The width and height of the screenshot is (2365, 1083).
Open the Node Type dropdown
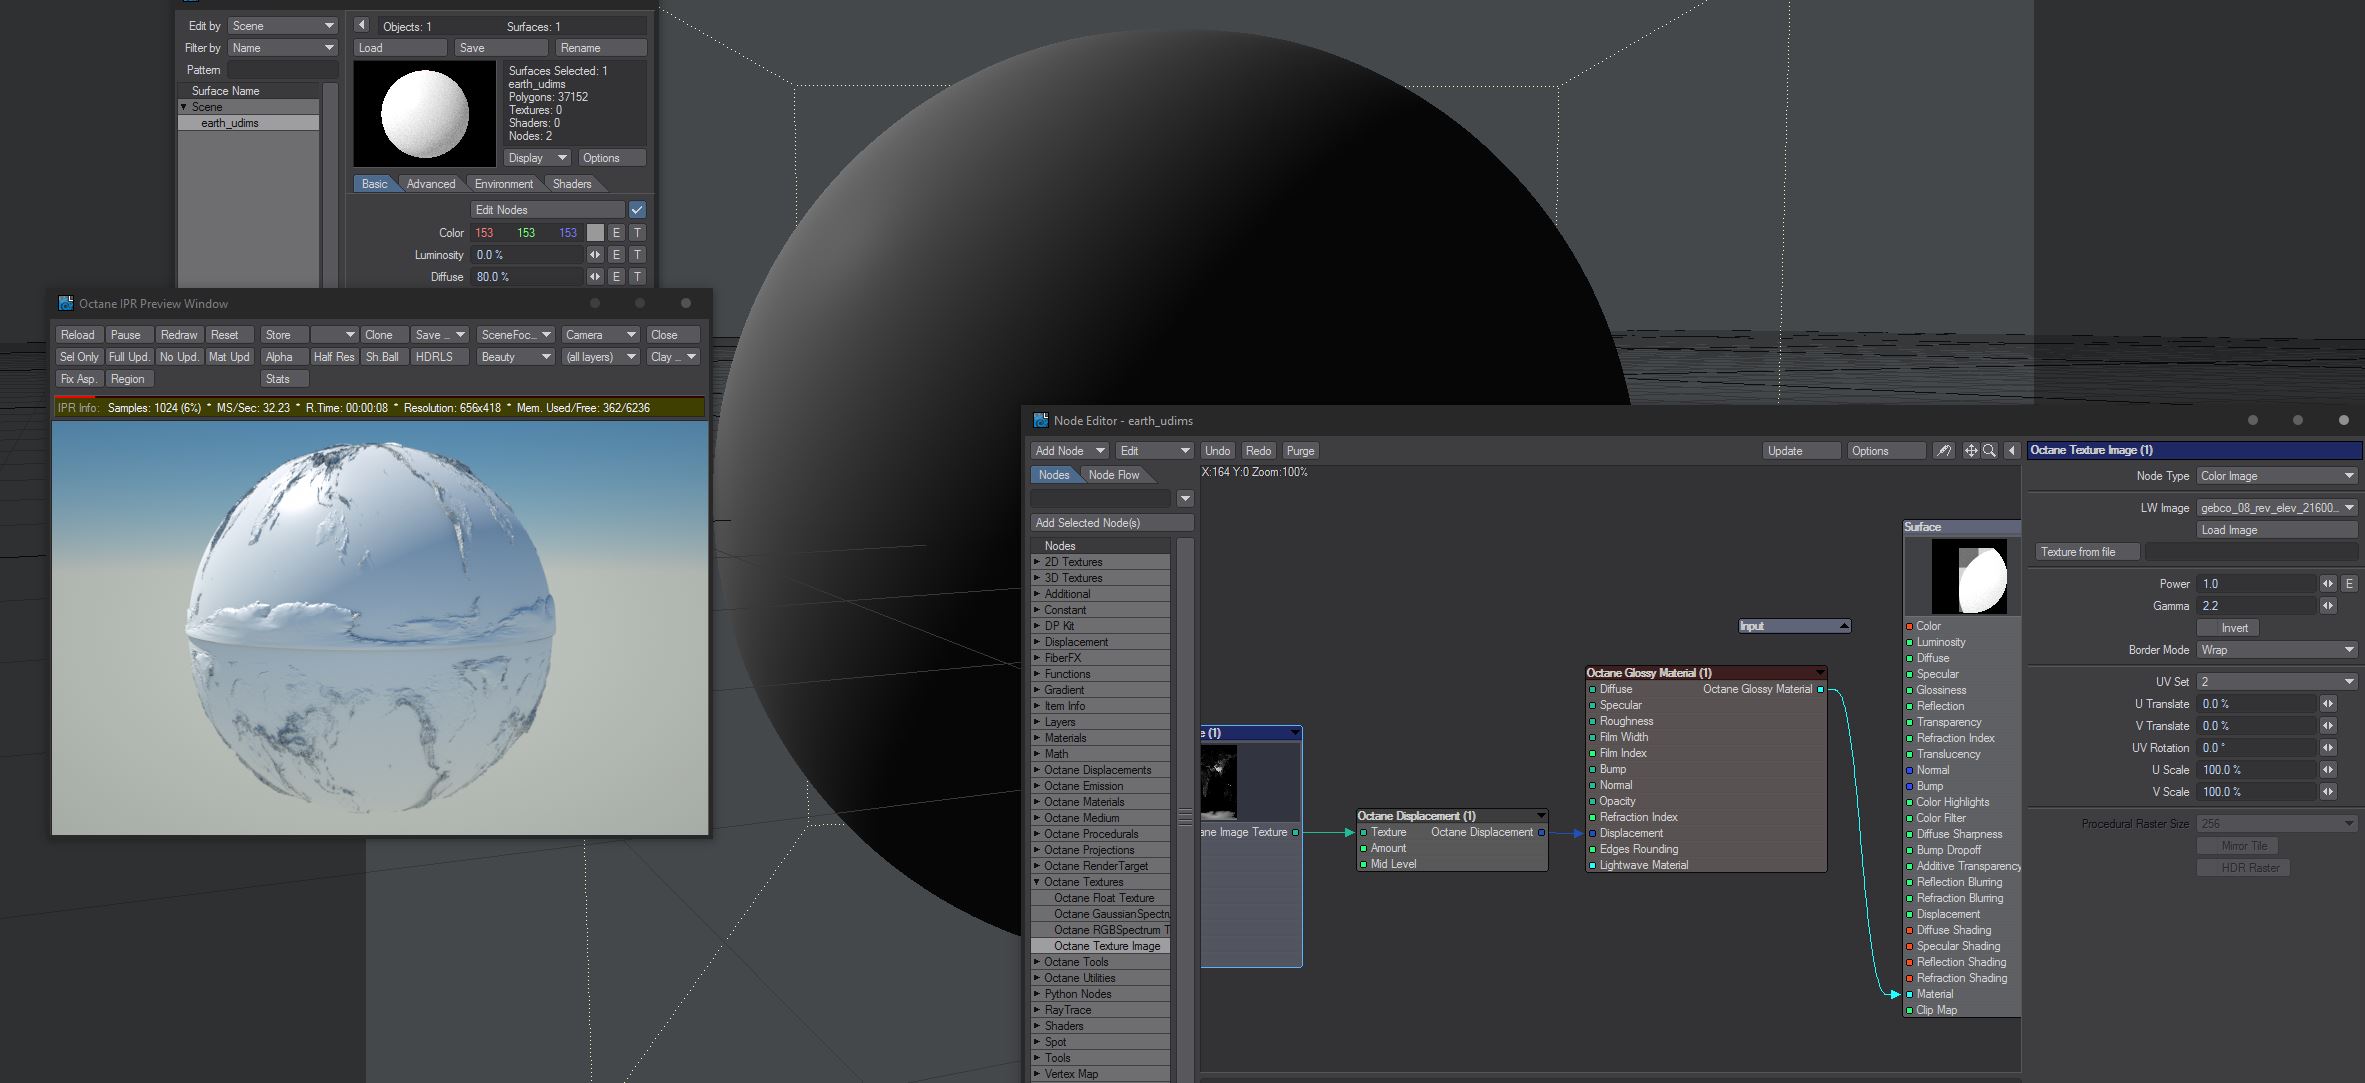(x=2276, y=476)
